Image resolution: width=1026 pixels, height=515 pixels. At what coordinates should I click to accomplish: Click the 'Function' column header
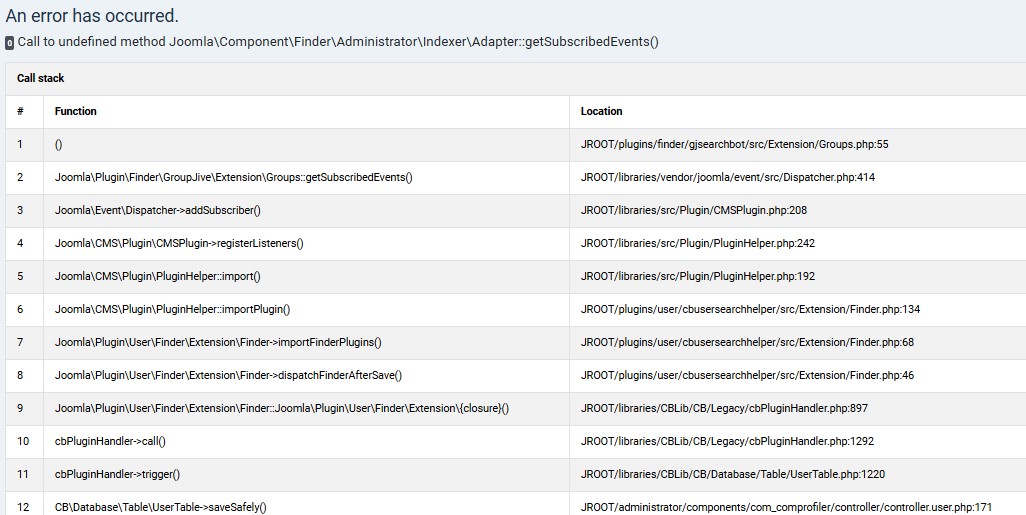tap(75, 111)
